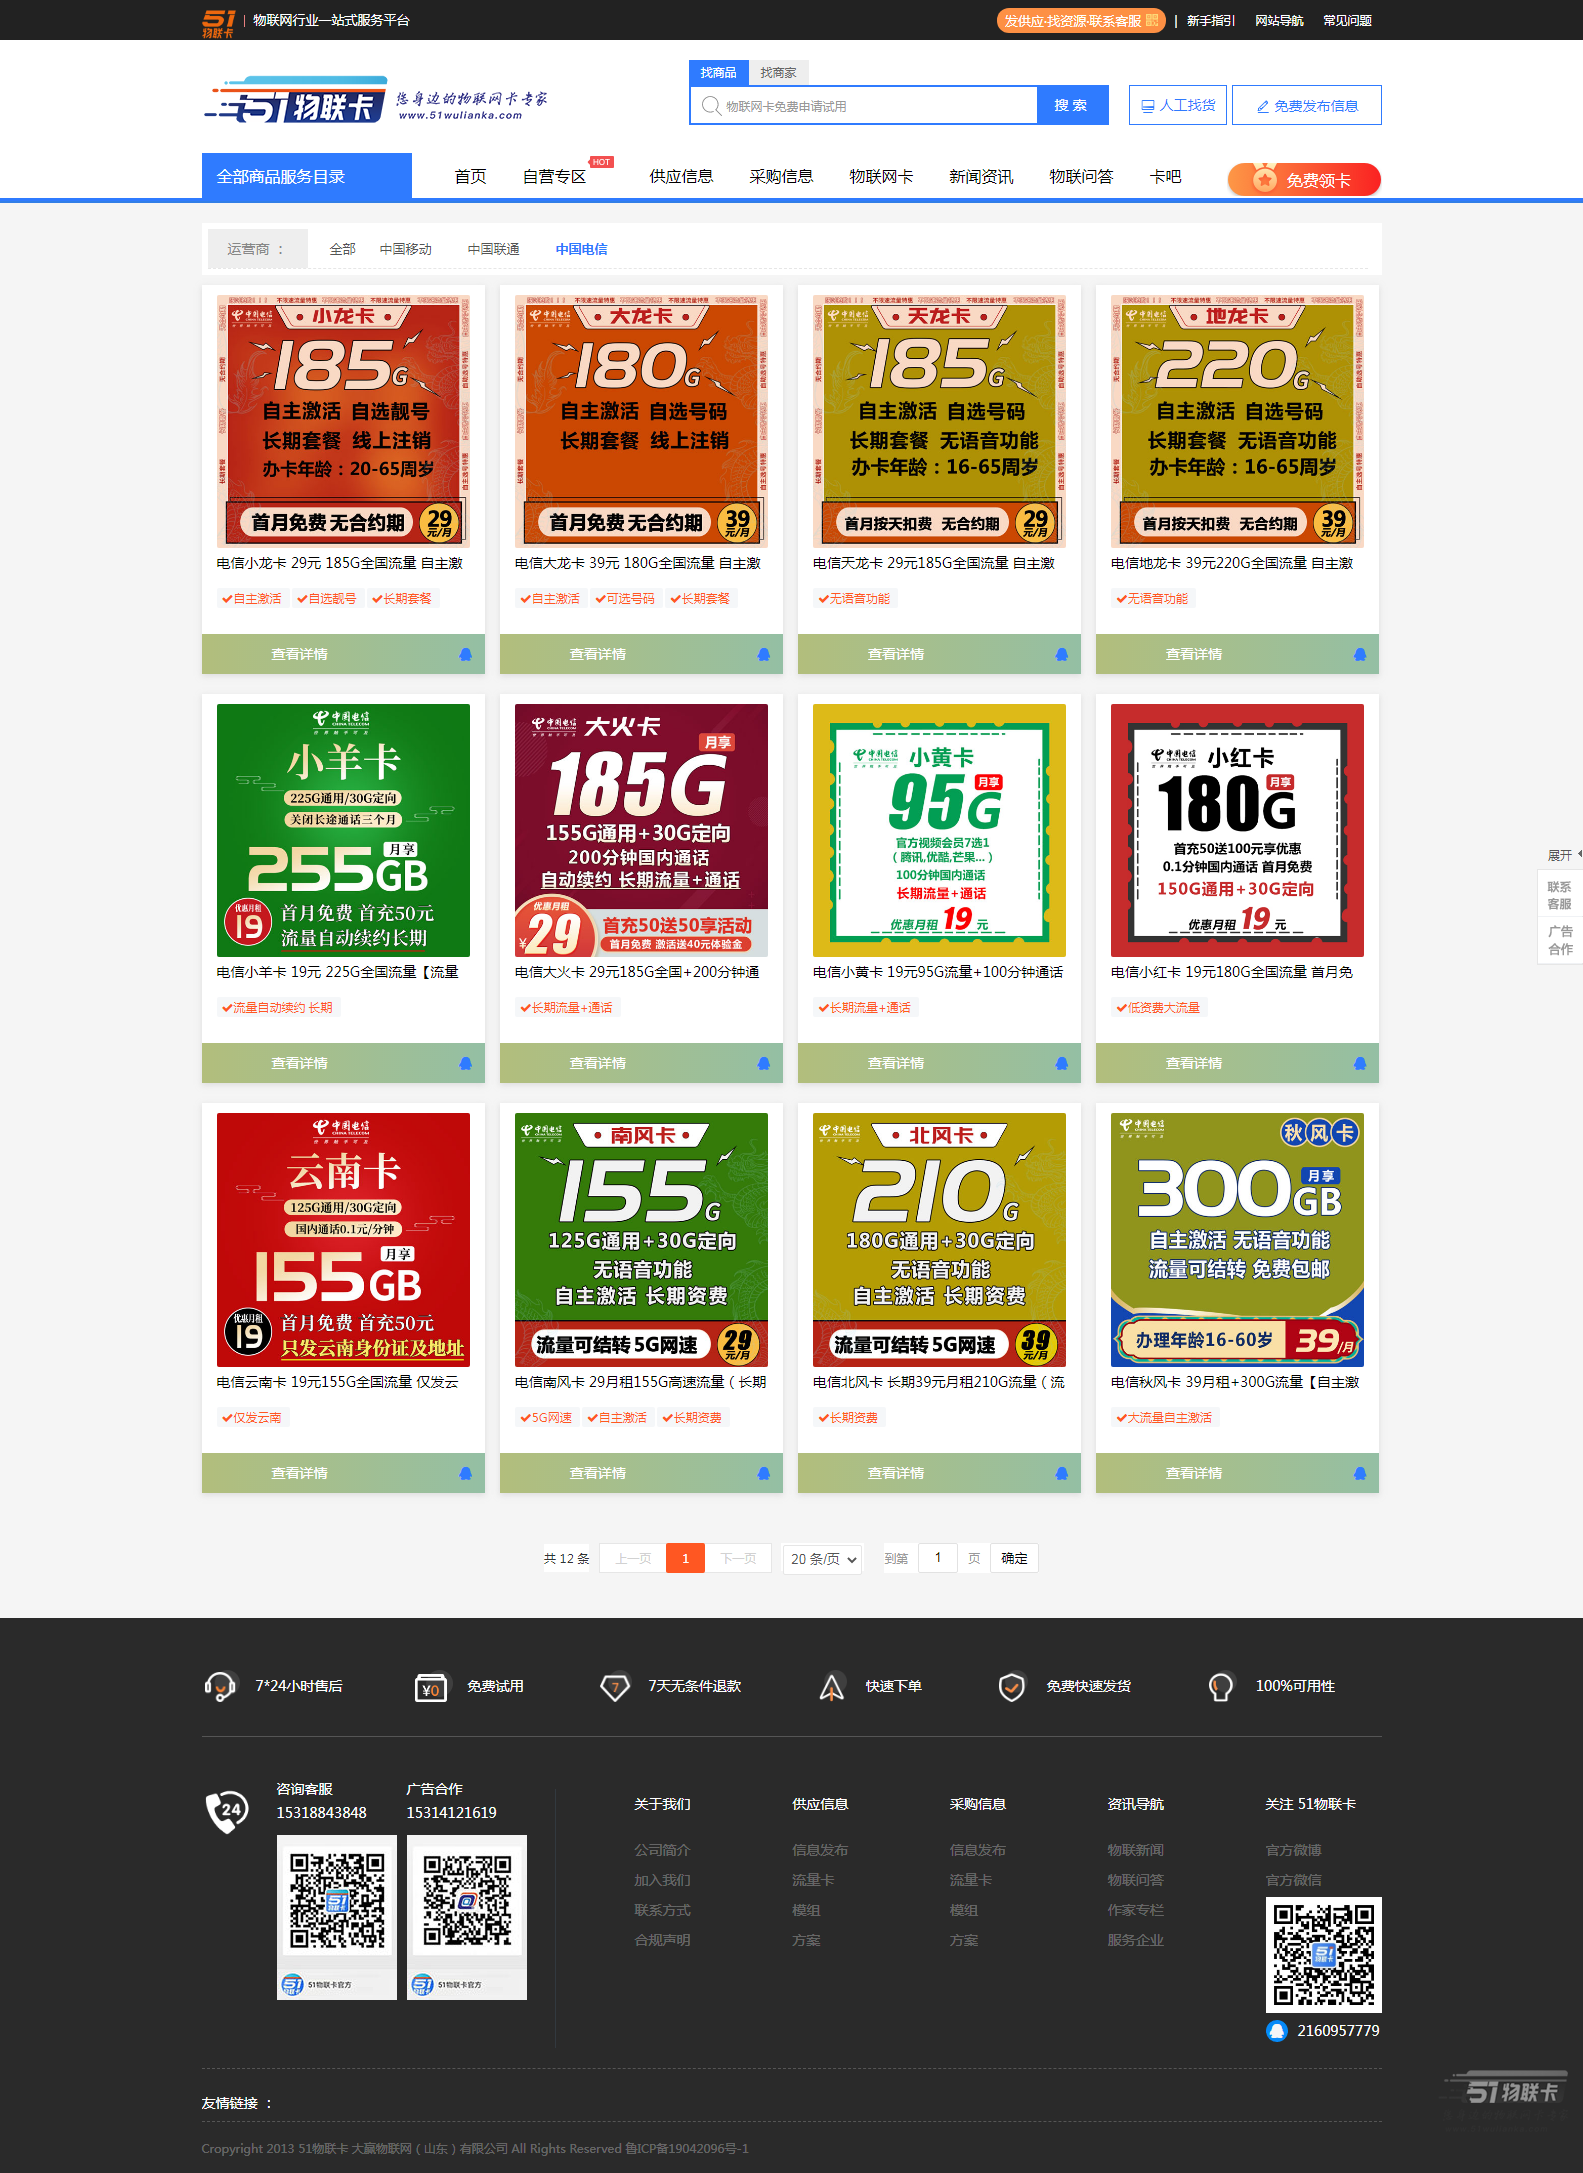The image size is (1583, 2173).
Task: Click the QQ icon beside 2160957779
Action: coord(1276,2030)
